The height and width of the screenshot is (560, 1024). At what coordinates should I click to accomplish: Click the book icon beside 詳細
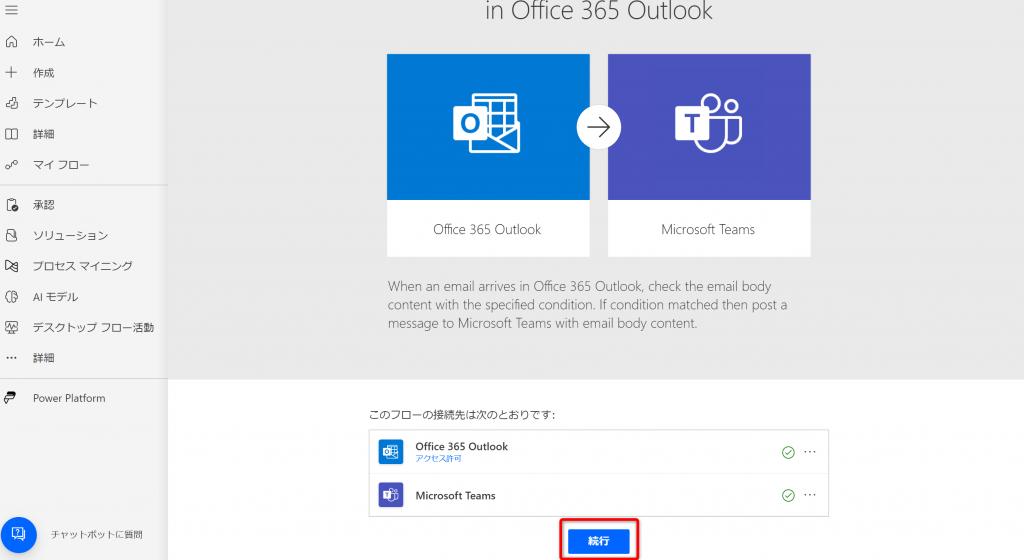point(11,134)
